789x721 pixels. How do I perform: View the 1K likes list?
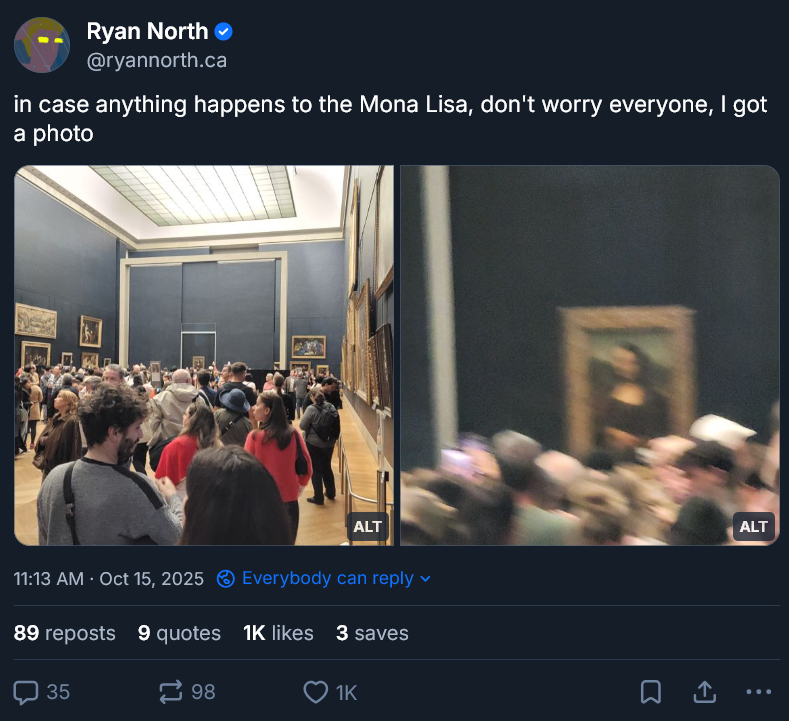(278, 633)
